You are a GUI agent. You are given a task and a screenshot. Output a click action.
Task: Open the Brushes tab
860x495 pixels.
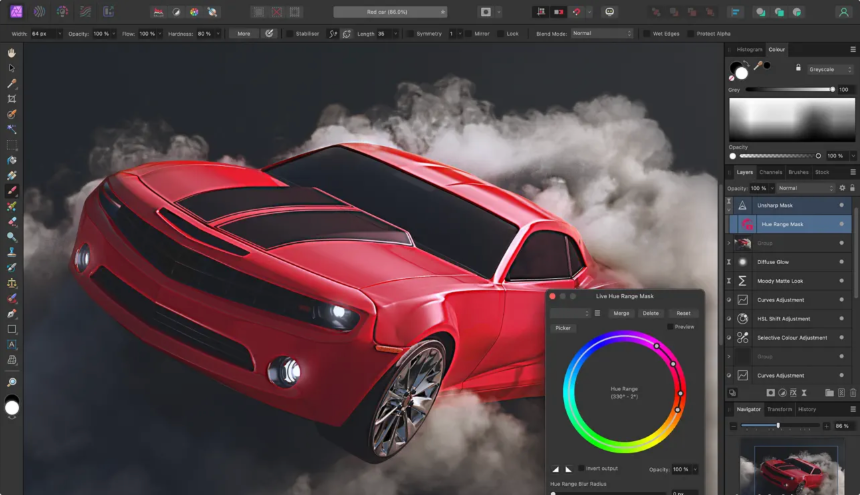[x=799, y=172]
